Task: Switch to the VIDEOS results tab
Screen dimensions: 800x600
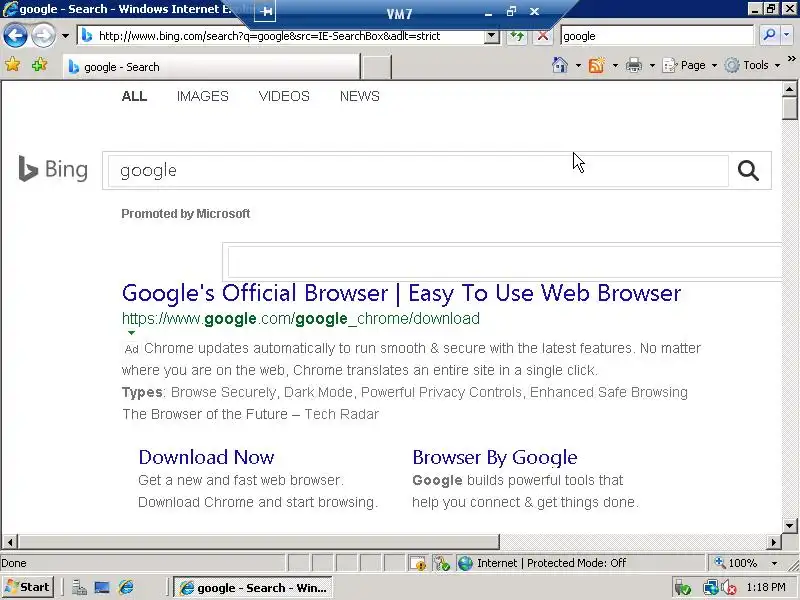Action: [x=284, y=96]
